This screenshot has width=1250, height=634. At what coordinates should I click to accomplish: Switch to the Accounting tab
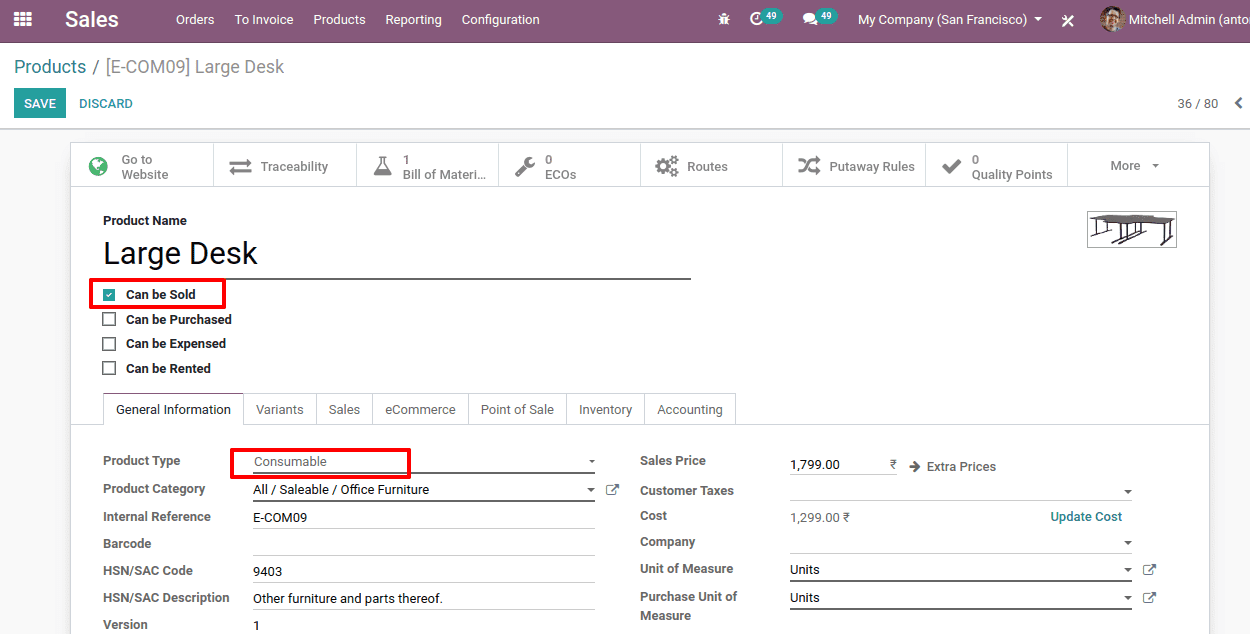pyautogui.click(x=690, y=409)
